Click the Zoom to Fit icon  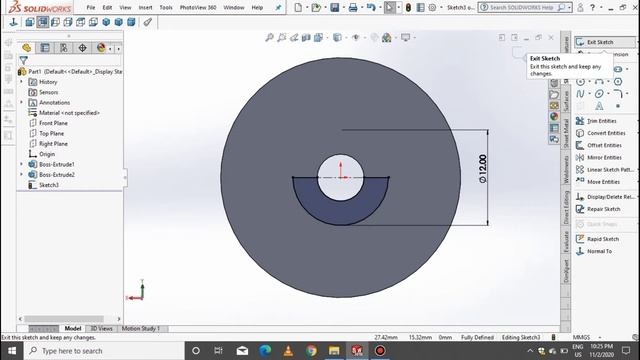269,38
